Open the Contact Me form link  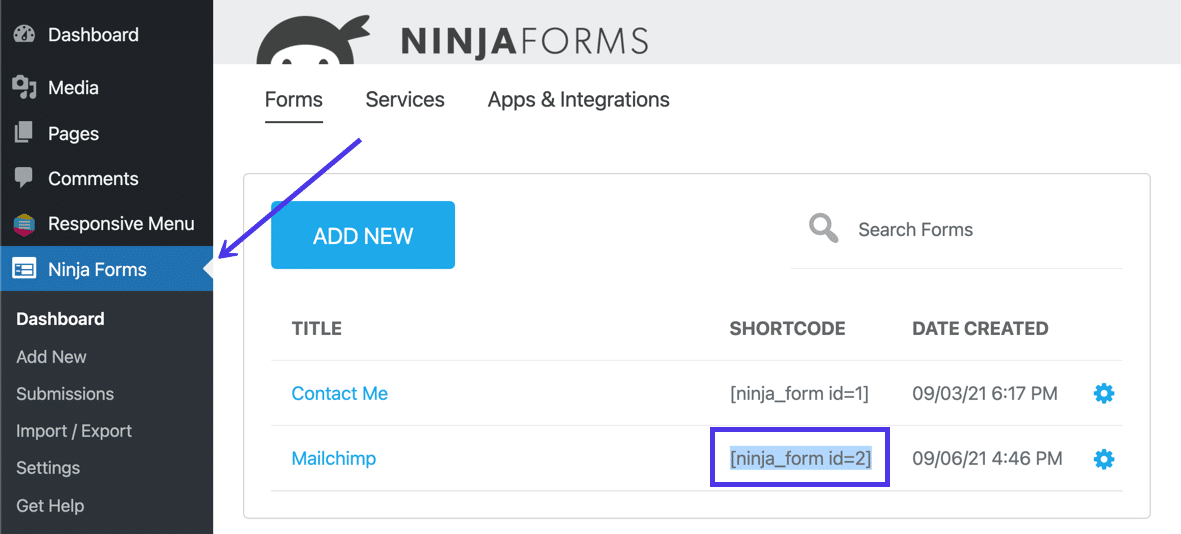pos(339,393)
